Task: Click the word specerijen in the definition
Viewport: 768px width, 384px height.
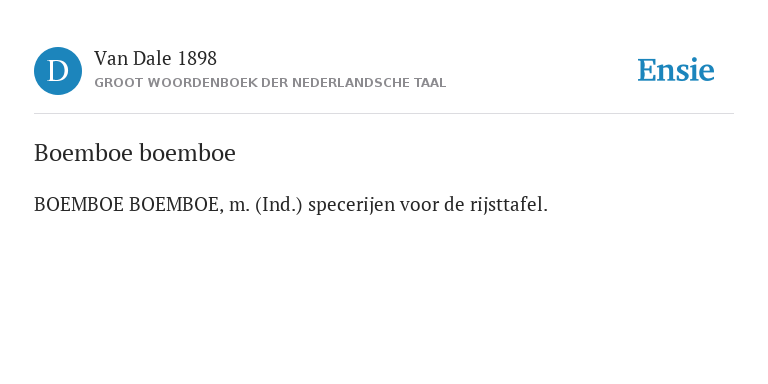Action: coord(352,205)
